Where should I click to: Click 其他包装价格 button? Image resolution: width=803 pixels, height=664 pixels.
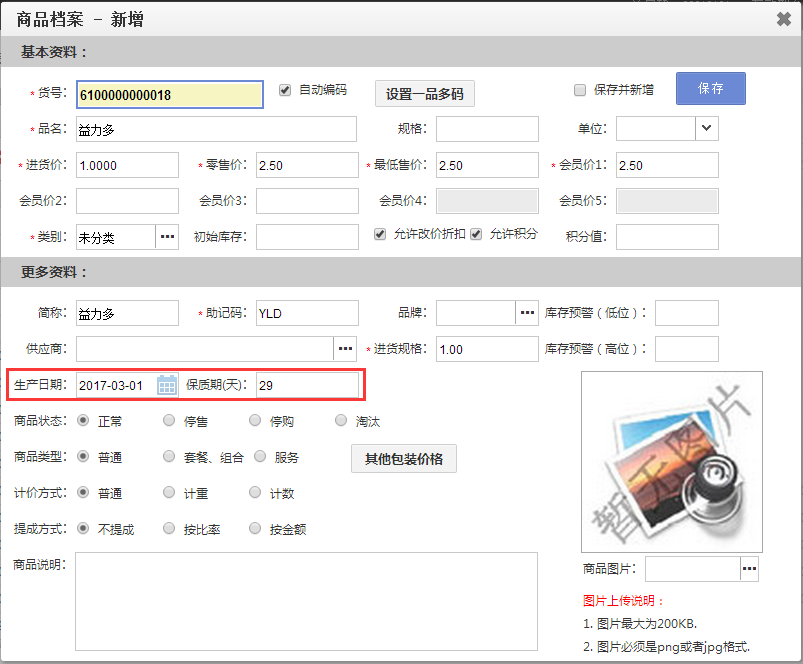coord(404,459)
